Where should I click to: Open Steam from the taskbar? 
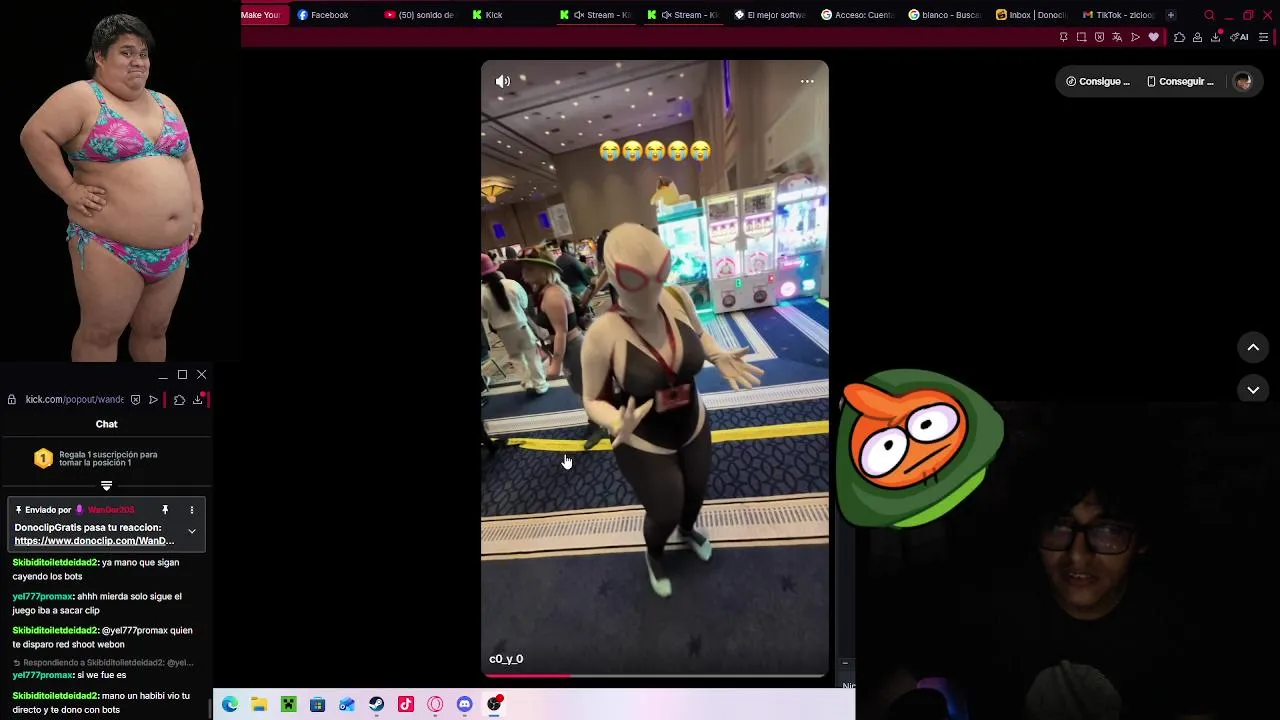pos(376,704)
